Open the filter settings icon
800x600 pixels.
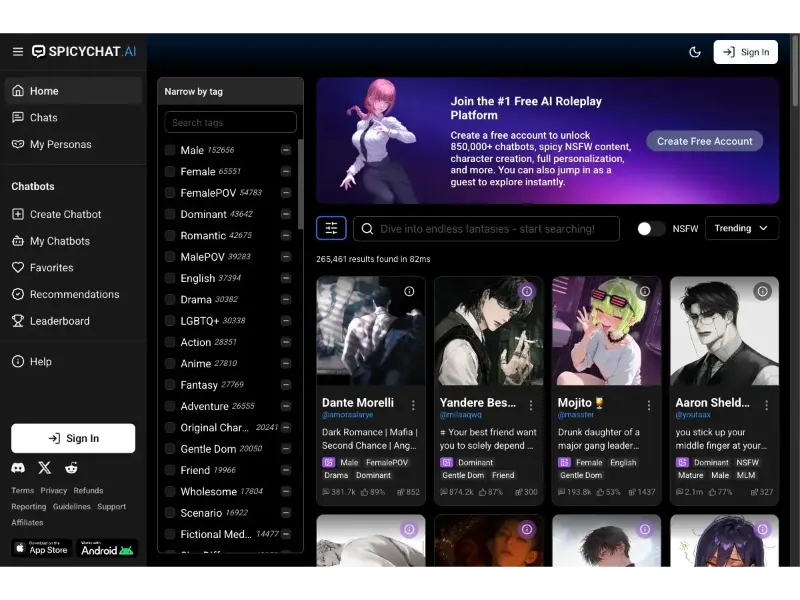point(331,228)
